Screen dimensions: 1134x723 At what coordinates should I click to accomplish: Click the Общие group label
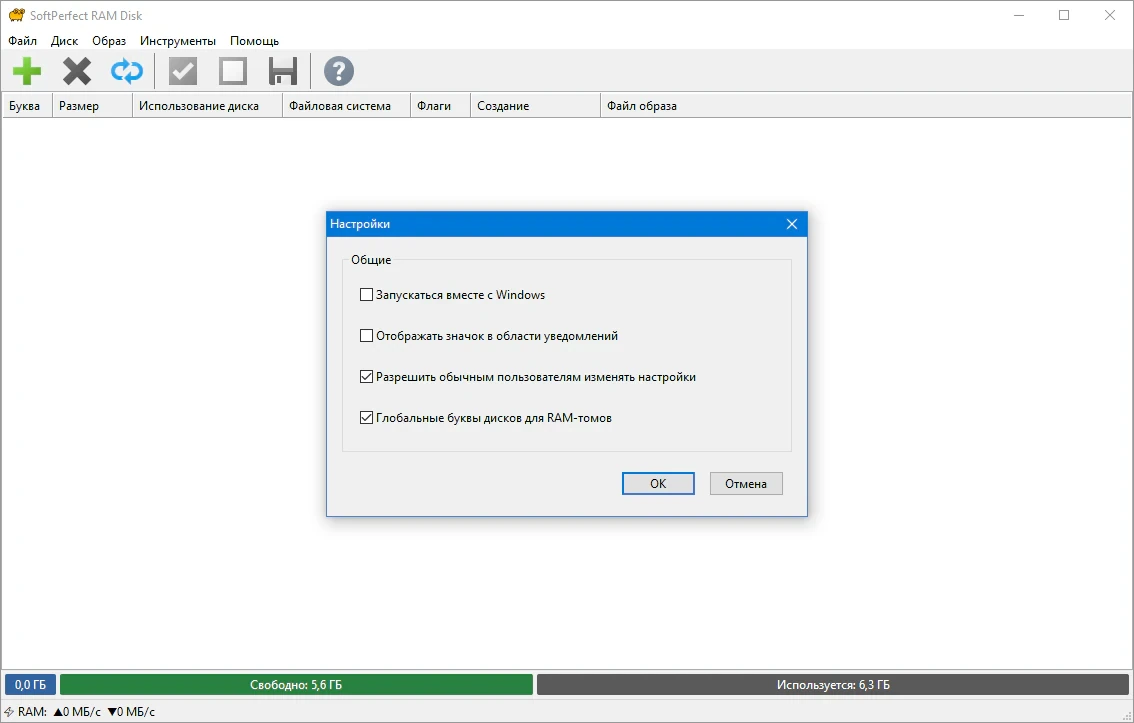tap(371, 260)
